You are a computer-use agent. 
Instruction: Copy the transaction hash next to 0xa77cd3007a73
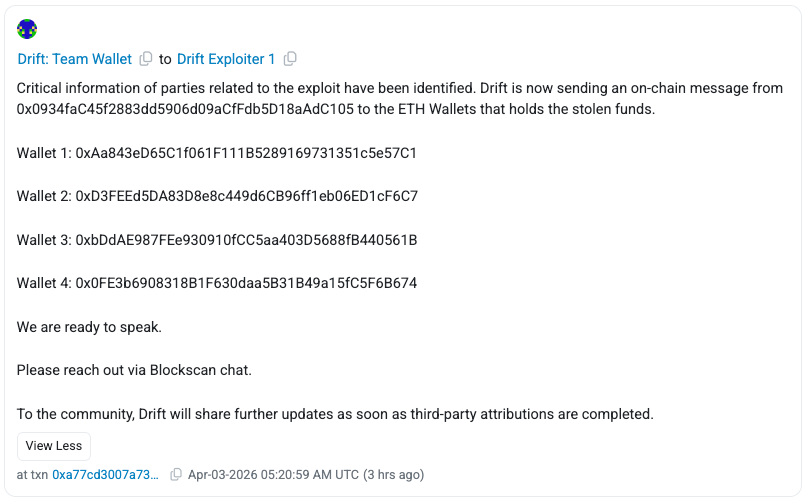point(176,474)
